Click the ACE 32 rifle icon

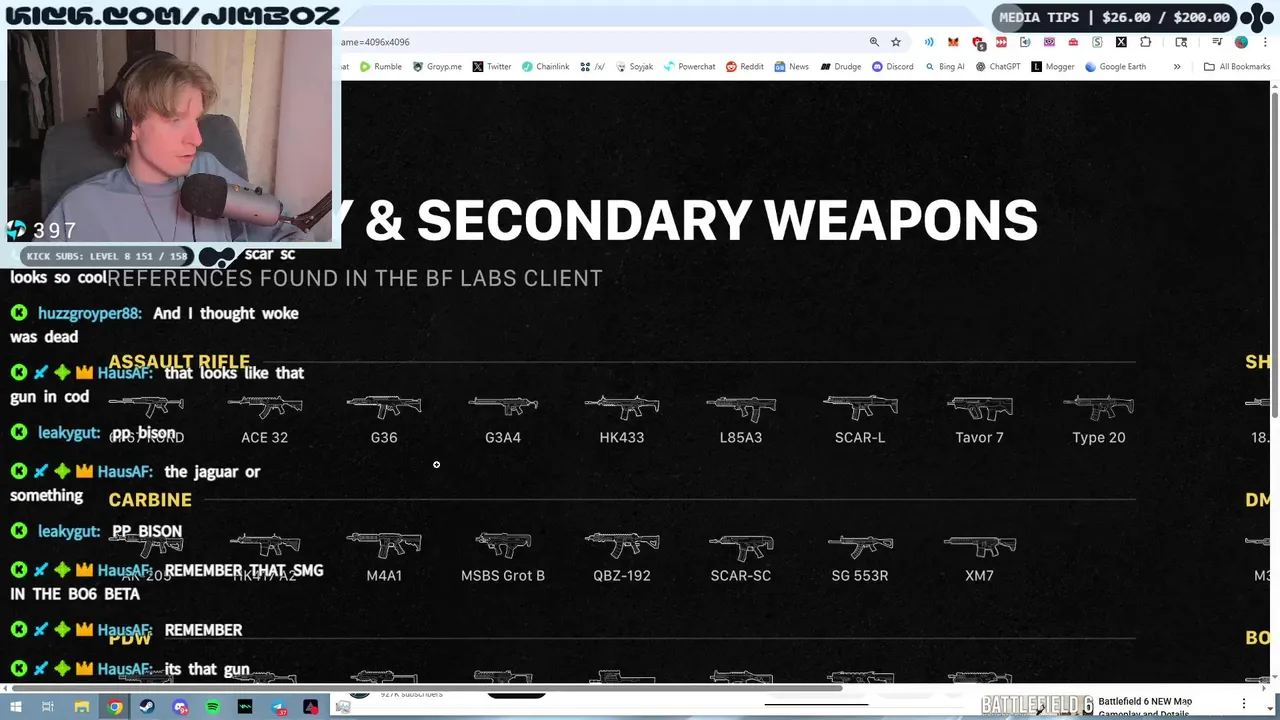[x=265, y=407]
